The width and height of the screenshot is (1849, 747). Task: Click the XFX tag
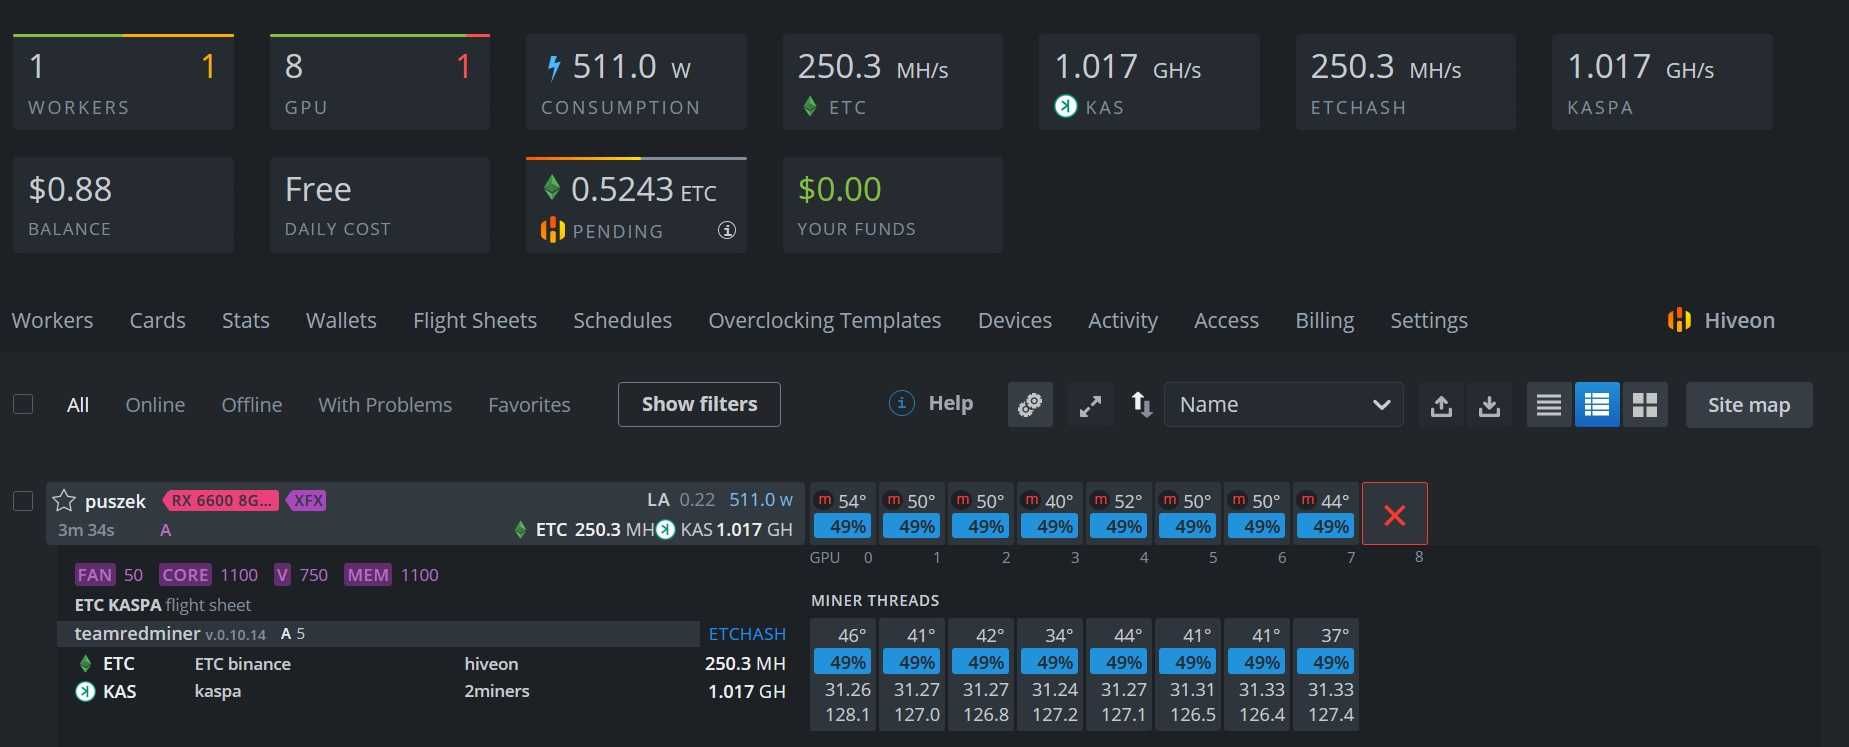(x=308, y=500)
